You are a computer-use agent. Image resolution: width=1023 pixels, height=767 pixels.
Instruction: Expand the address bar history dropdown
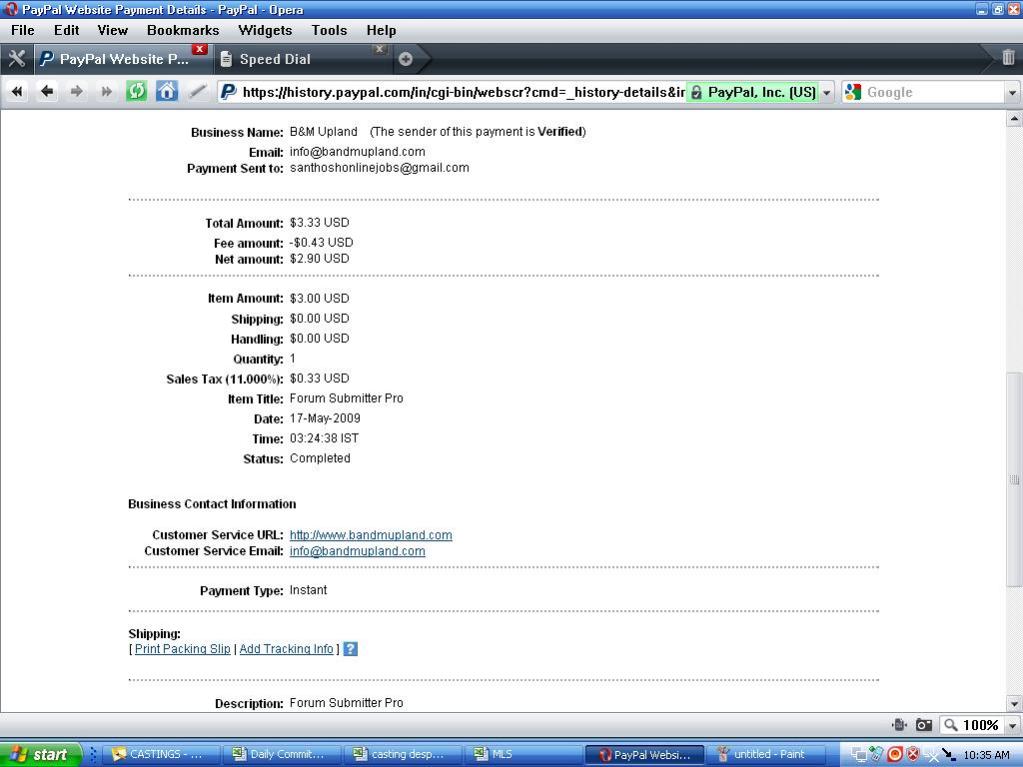coord(827,93)
